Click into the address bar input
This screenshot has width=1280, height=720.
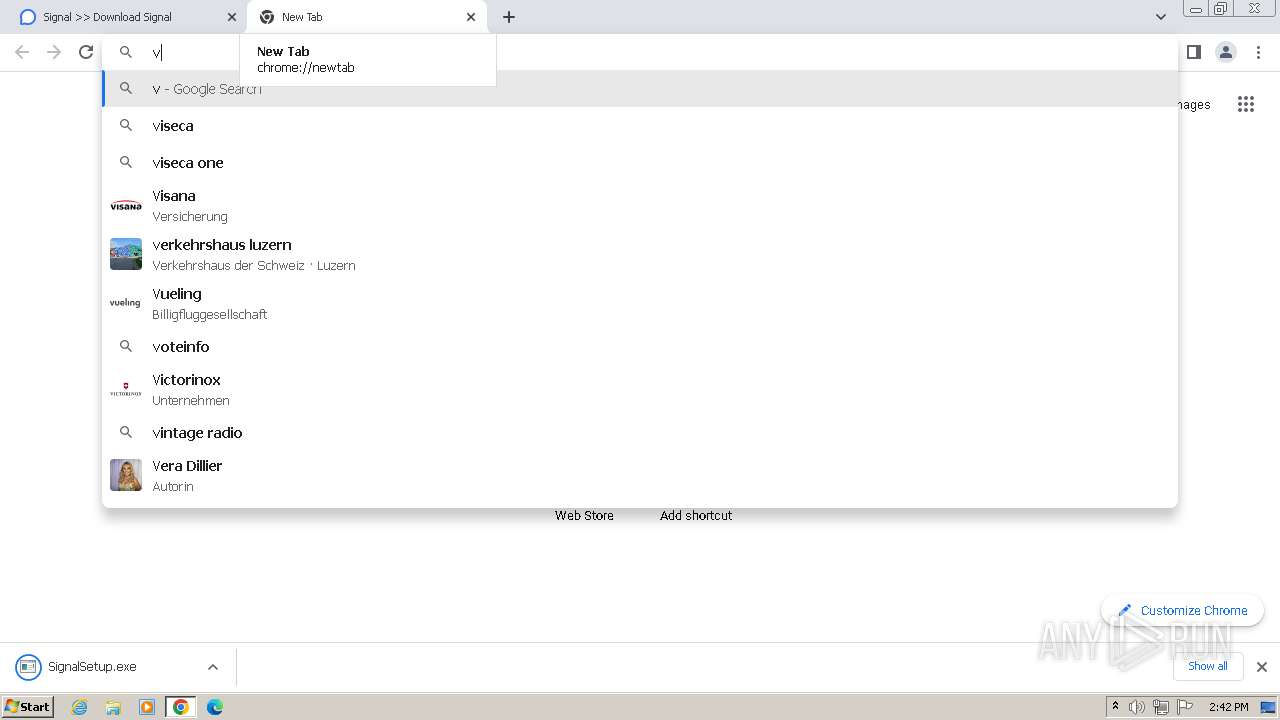[640, 52]
